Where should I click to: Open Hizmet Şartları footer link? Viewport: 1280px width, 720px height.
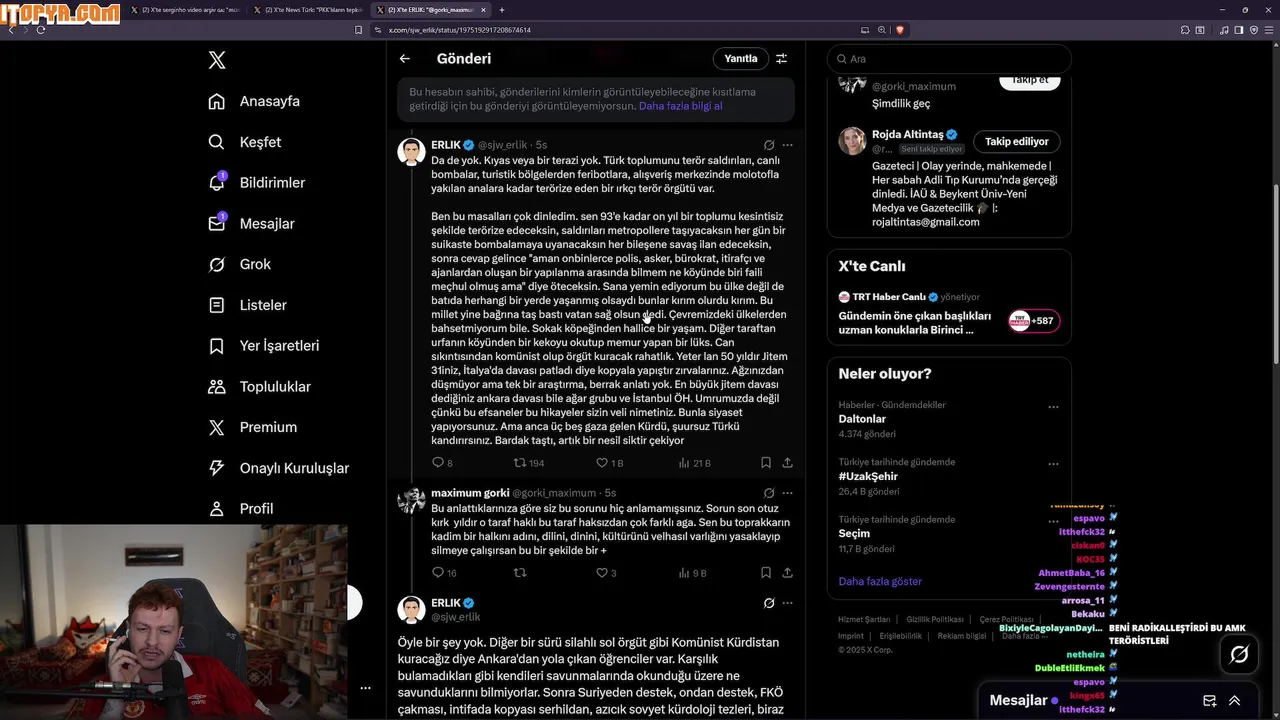pyautogui.click(x=864, y=620)
